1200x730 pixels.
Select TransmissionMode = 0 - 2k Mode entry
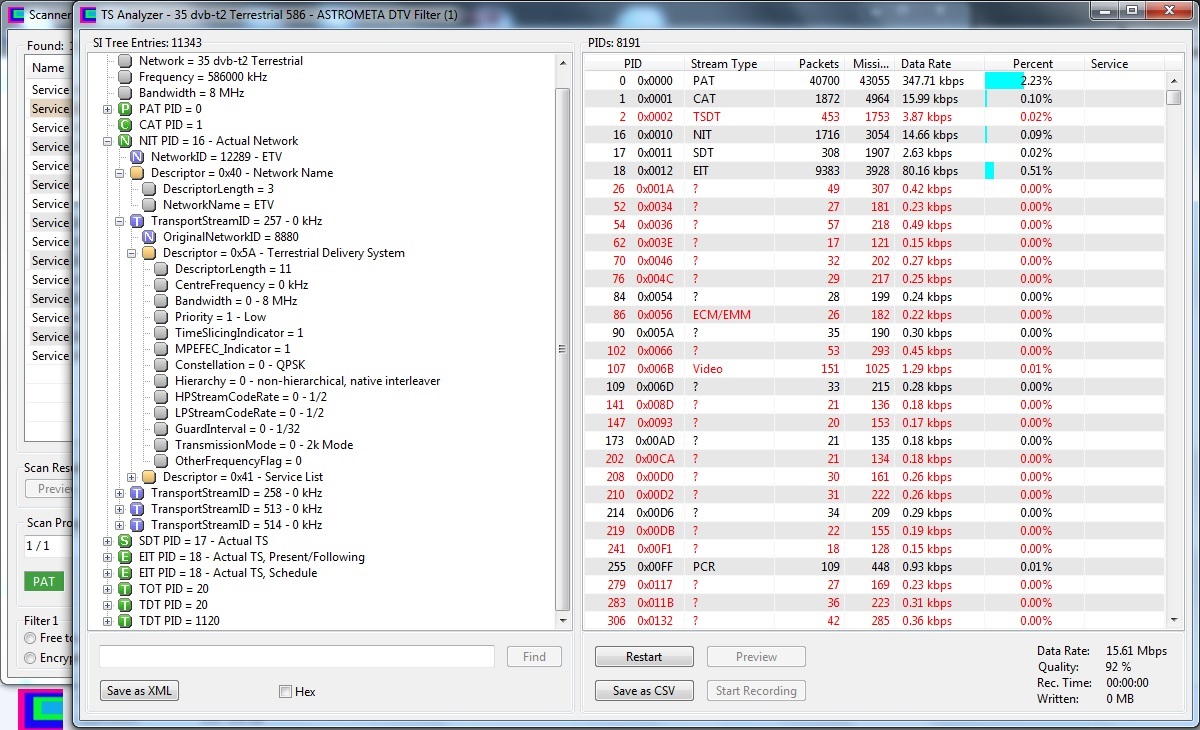point(264,445)
